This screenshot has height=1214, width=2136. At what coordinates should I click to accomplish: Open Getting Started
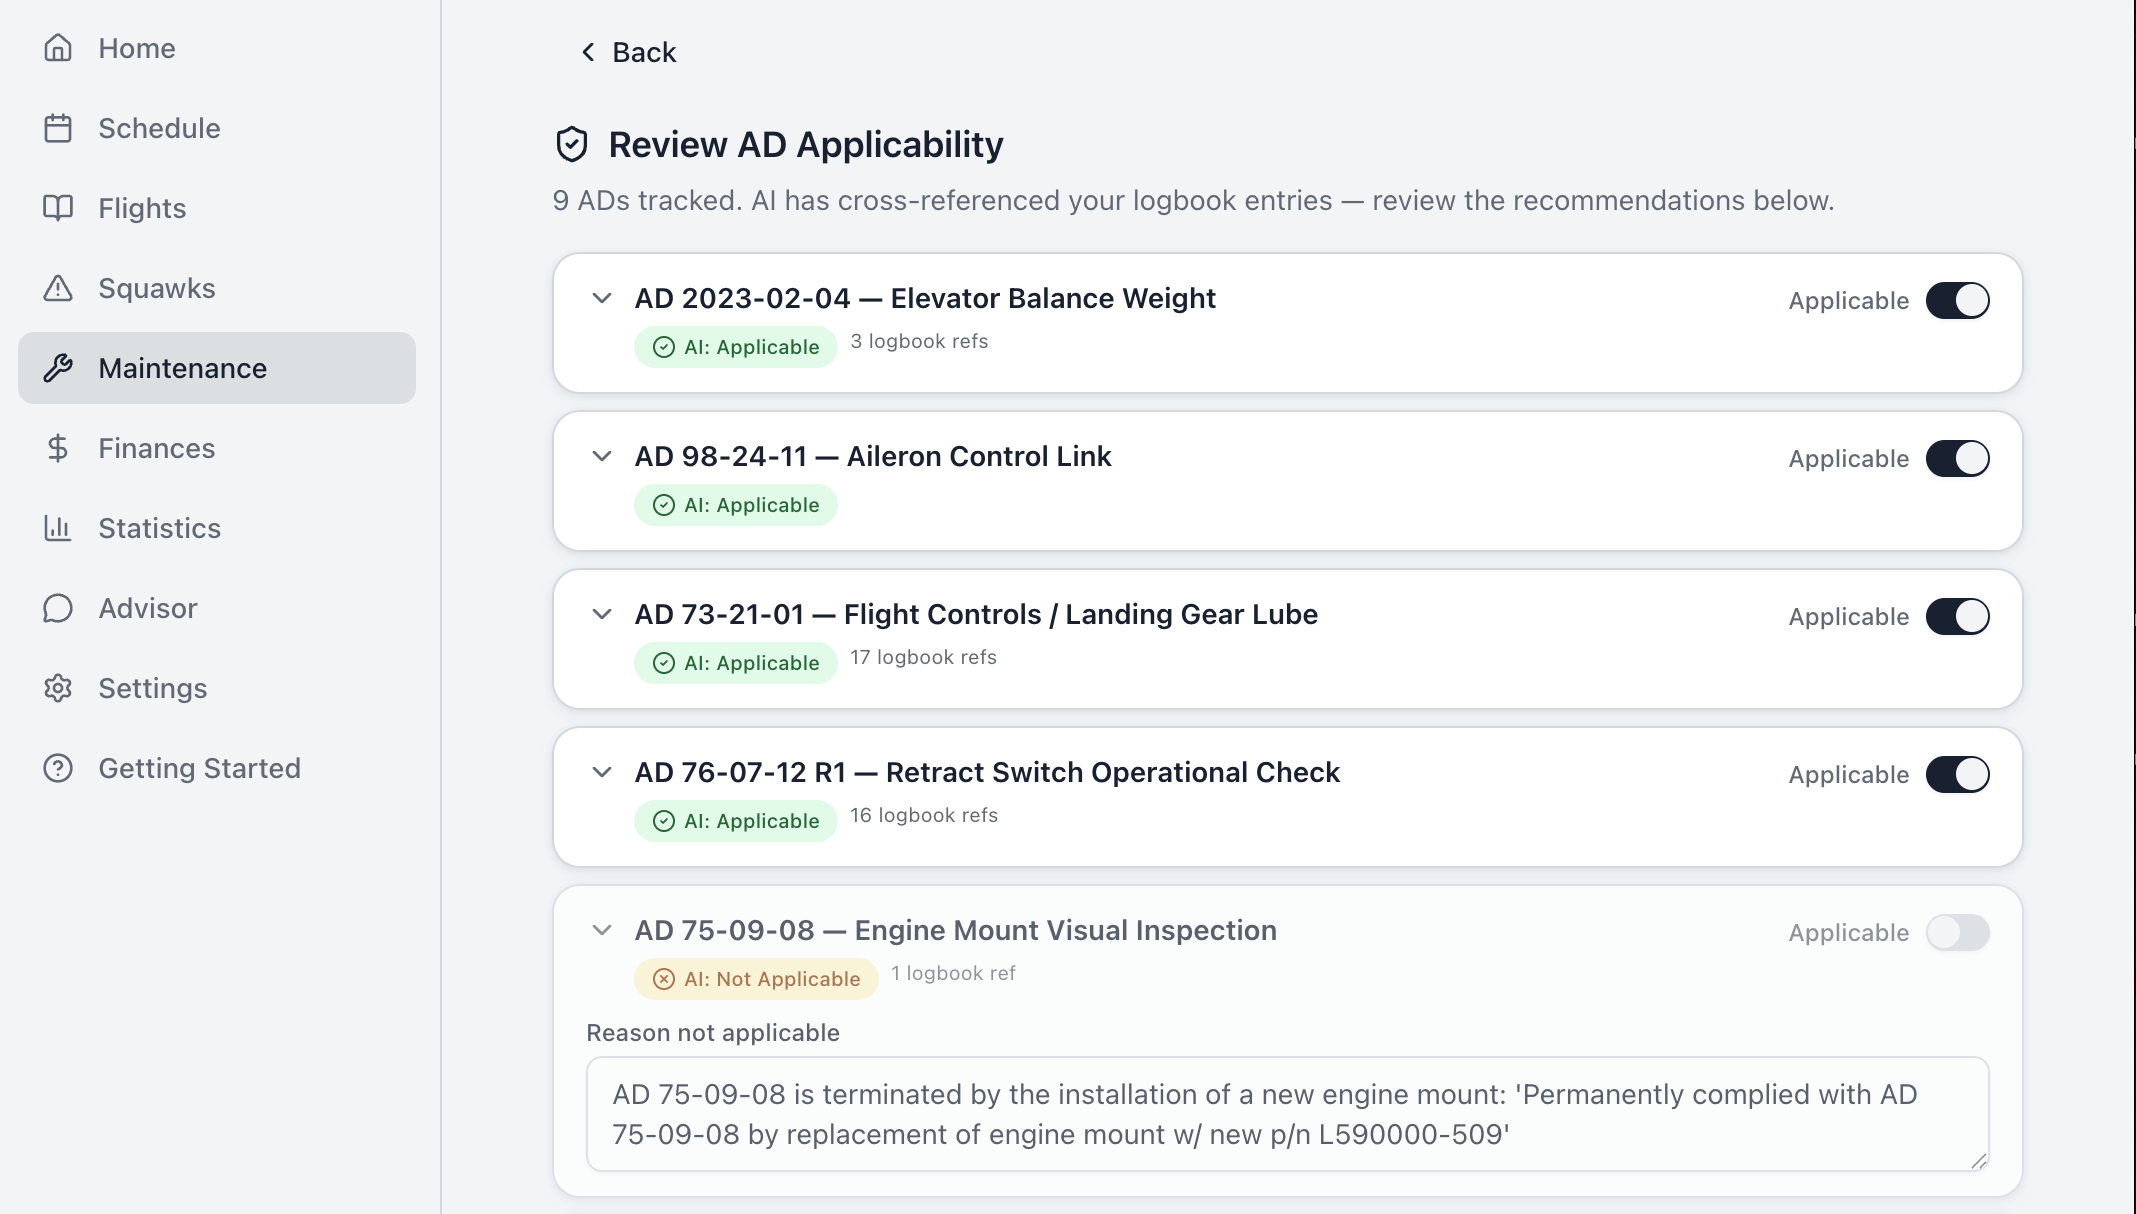click(199, 768)
